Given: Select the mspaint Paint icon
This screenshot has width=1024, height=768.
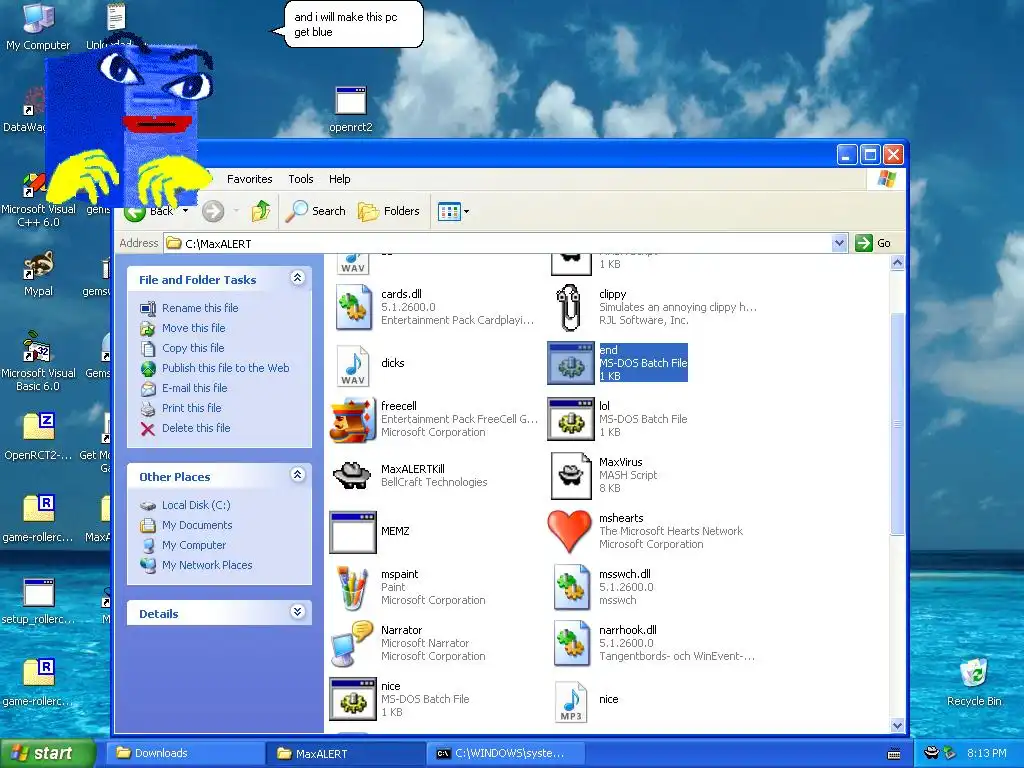Looking at the screenshot, I should pos(353,588).
